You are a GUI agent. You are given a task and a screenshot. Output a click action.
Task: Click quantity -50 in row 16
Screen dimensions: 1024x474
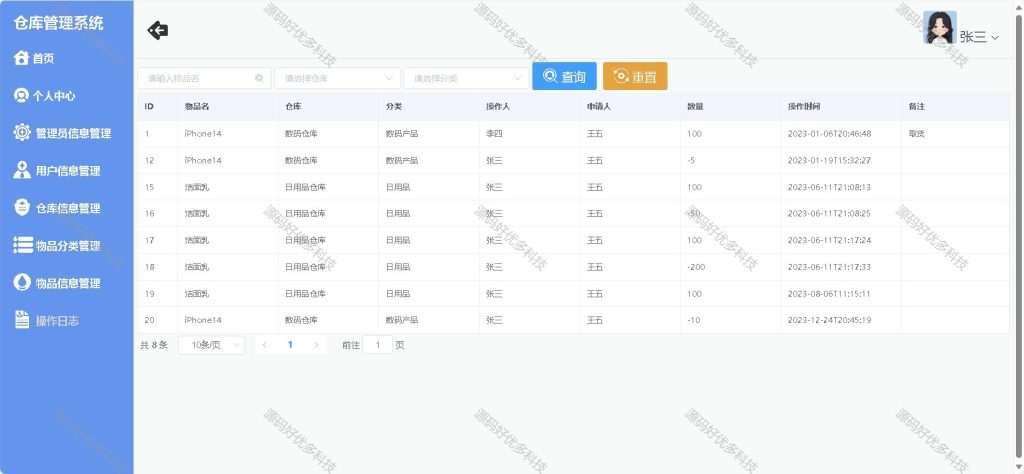(x=694, y=213)
